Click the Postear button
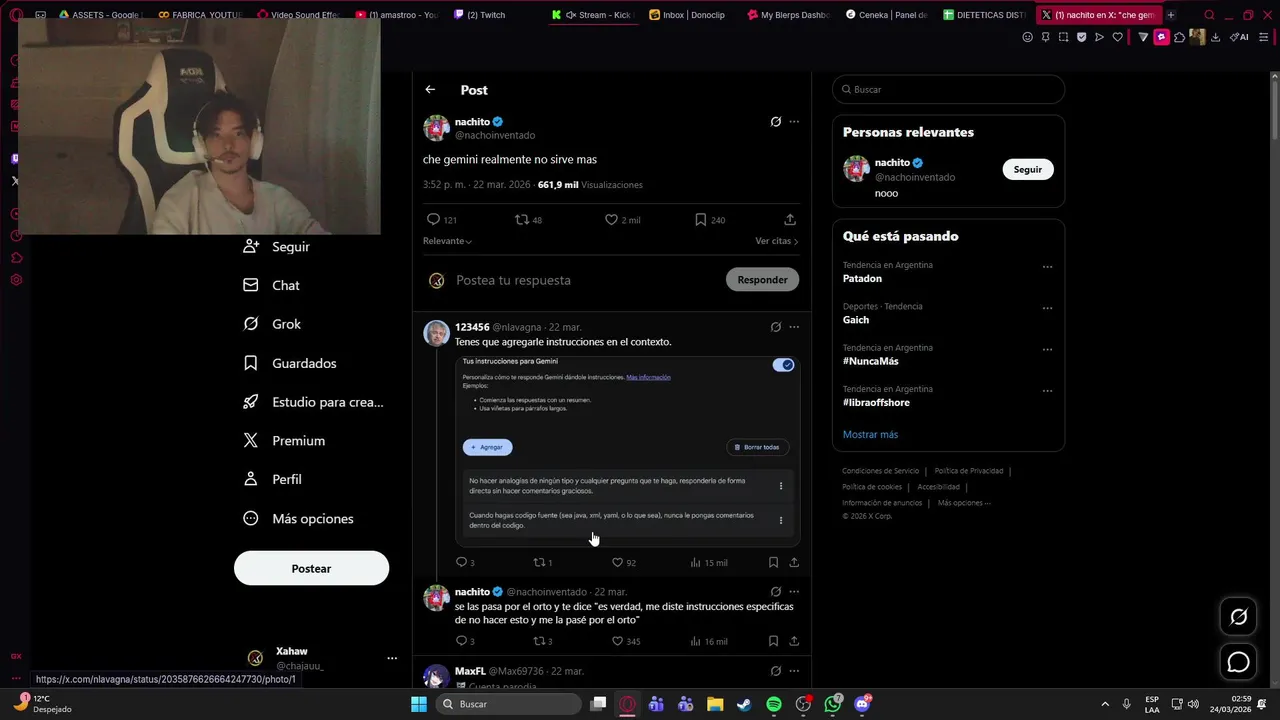 (311, 568)
